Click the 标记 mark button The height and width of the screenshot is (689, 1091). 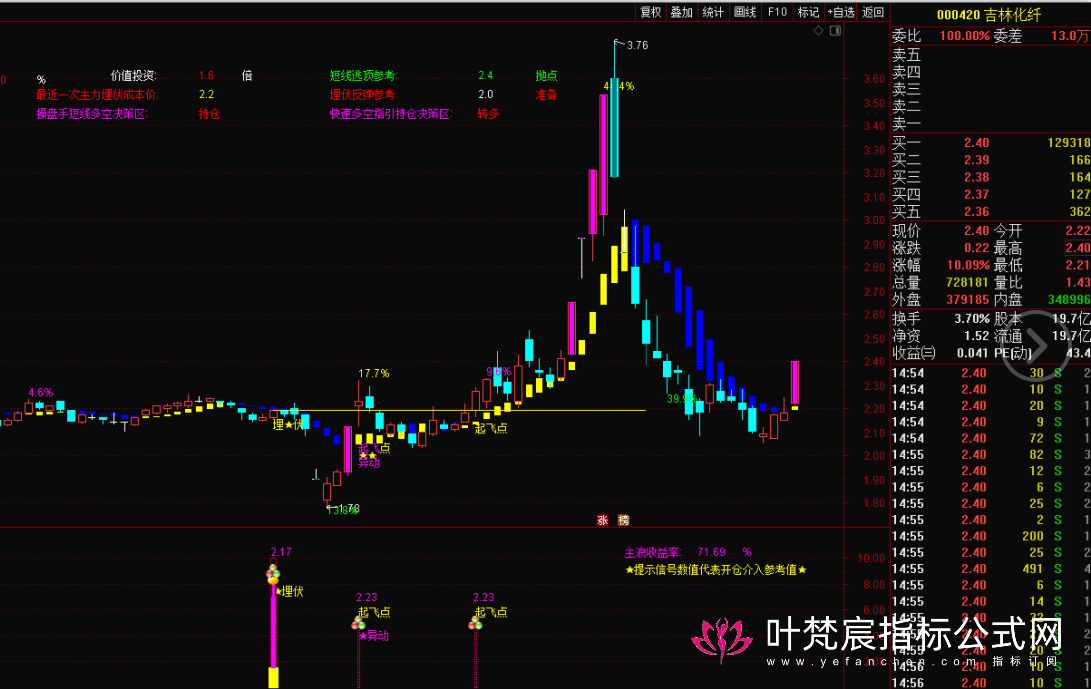809,12
